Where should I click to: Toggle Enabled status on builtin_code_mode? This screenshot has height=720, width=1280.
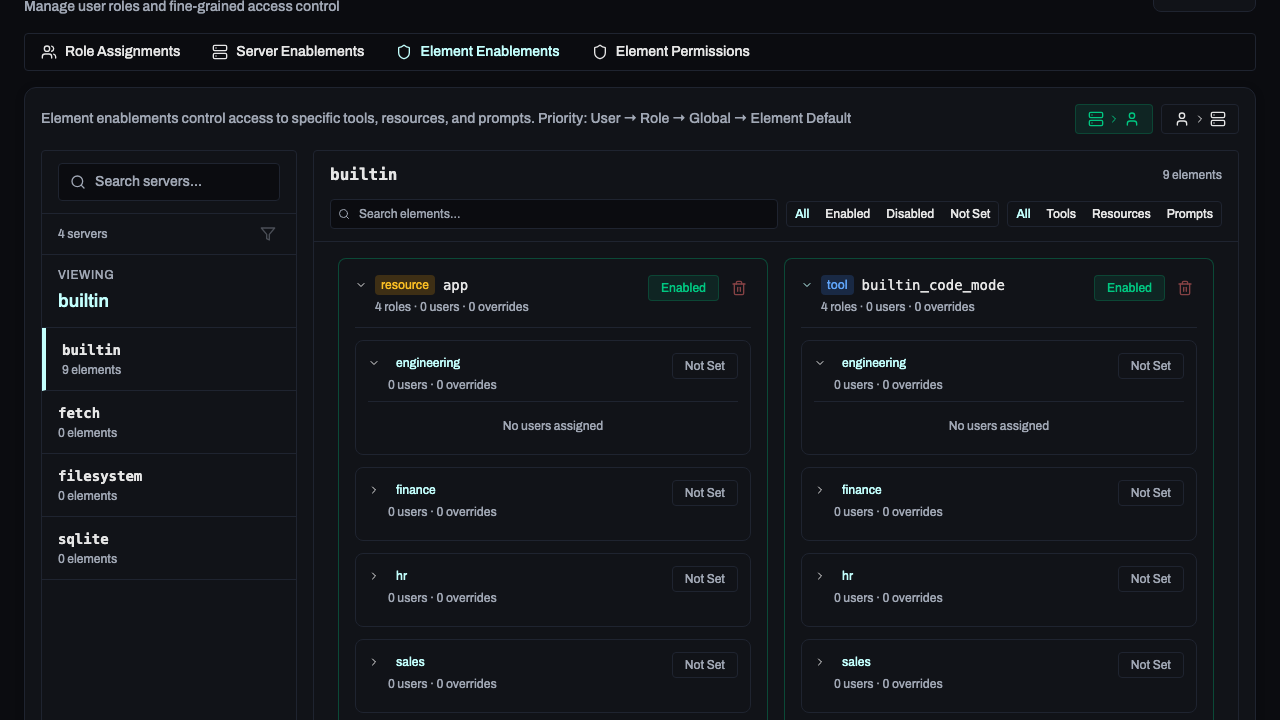coord(1129,288)
